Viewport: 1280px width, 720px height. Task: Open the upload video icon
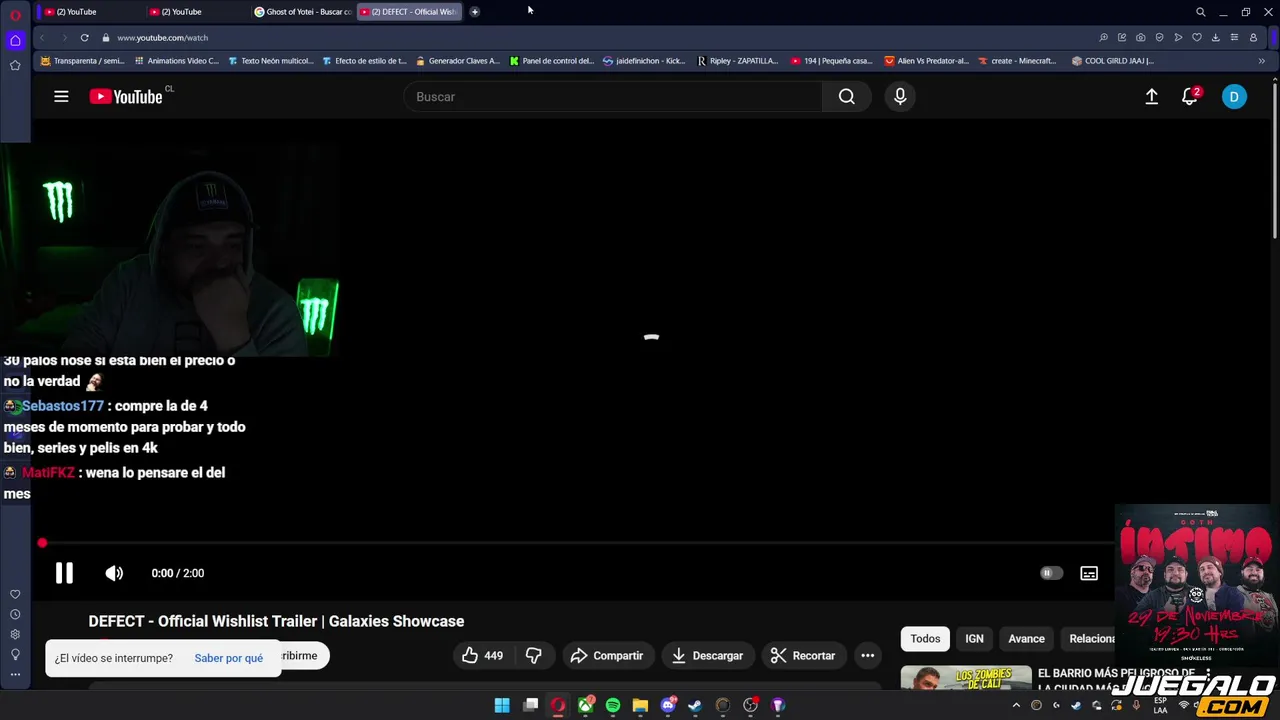(1152, 96)
